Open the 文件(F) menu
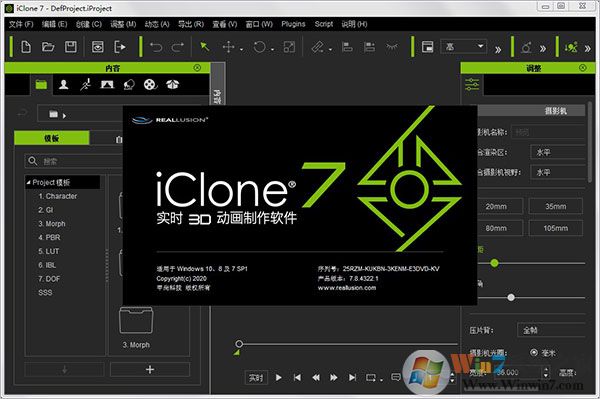Screen dimensions: 600x399 pyautogui.click(x=21, y=24)
